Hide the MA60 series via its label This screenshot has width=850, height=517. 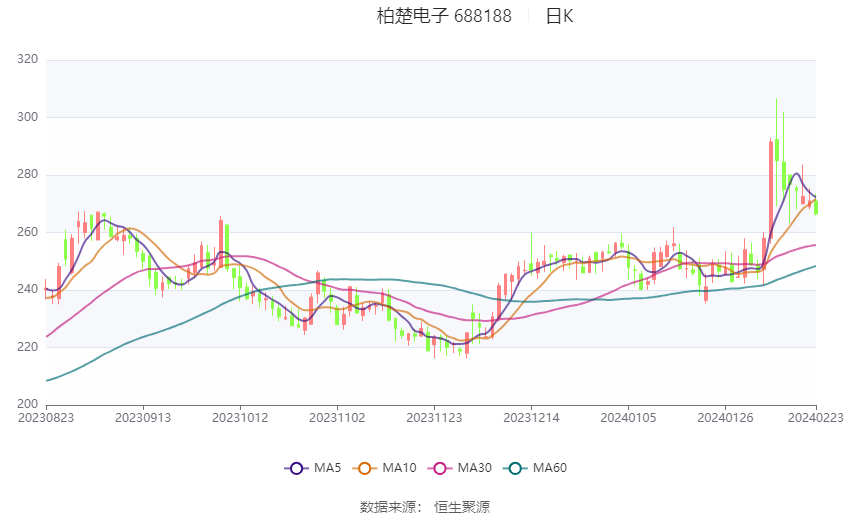point(550,468)
